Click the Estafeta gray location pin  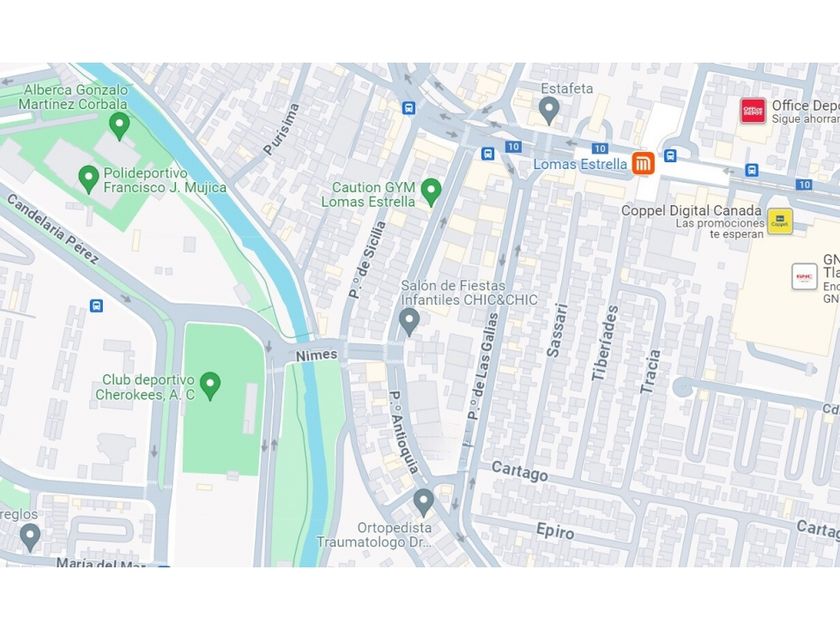pos(549,111)
